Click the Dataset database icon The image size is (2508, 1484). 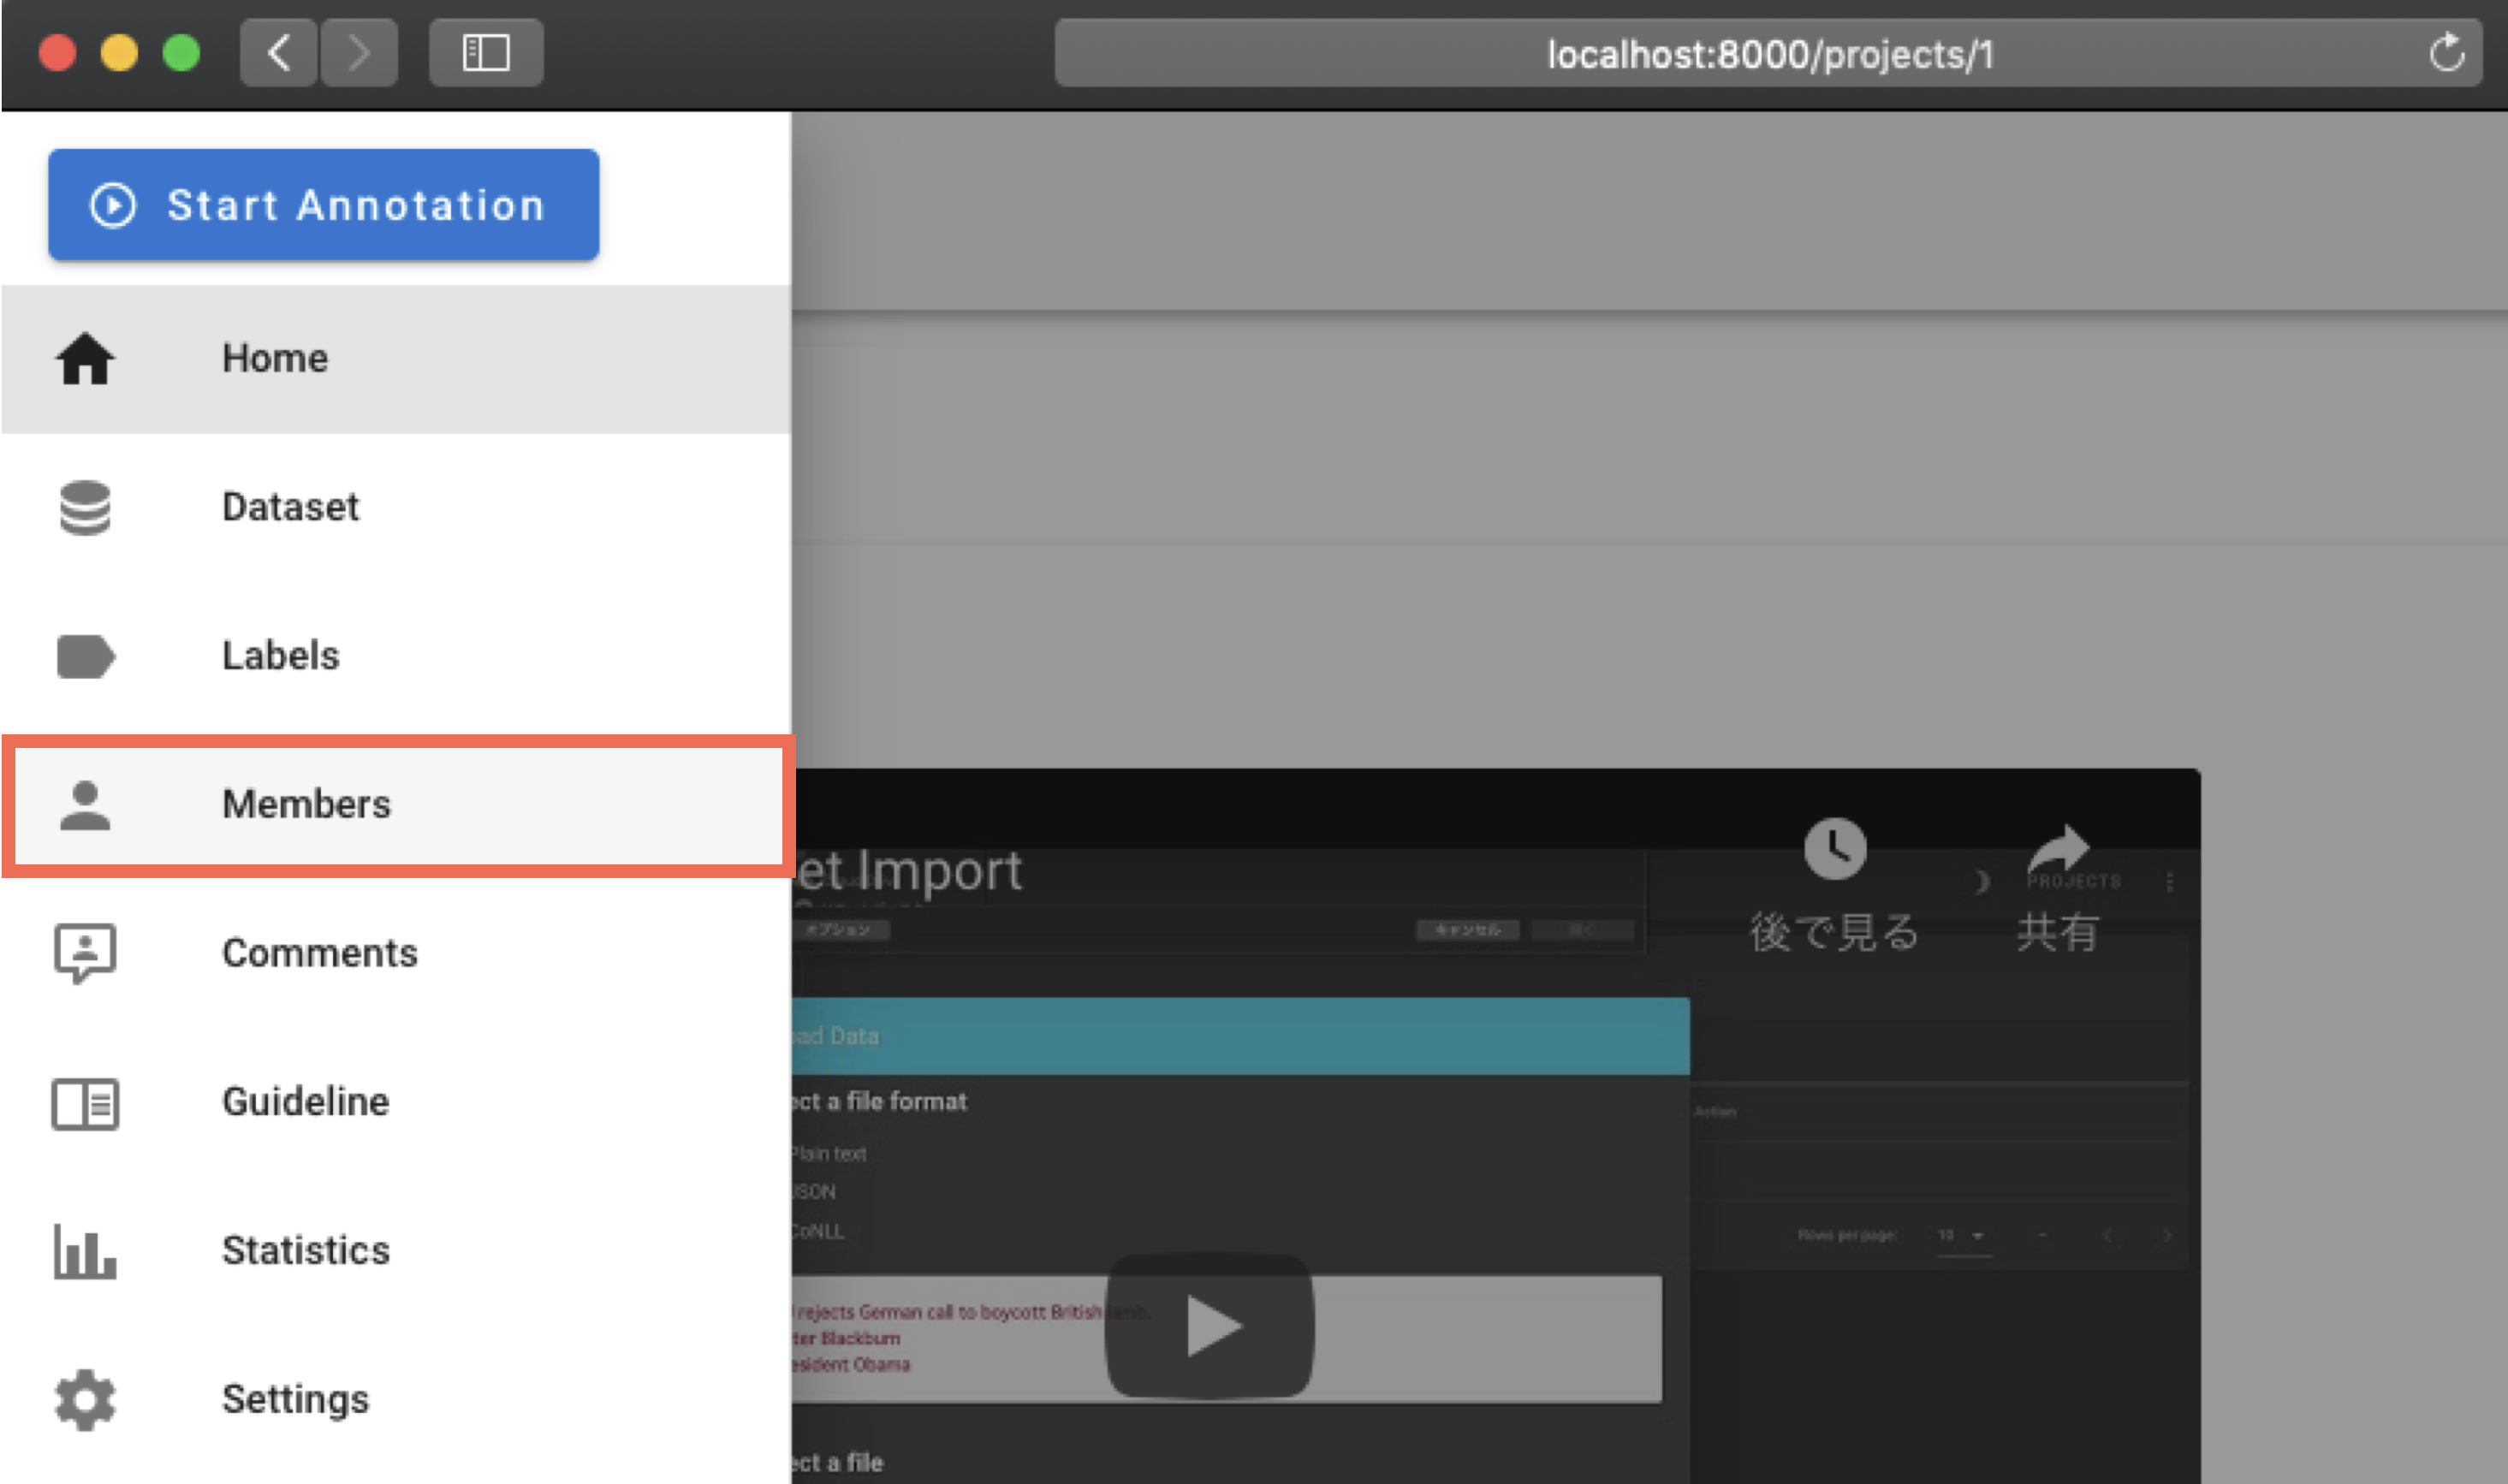[x=85, y=508]
